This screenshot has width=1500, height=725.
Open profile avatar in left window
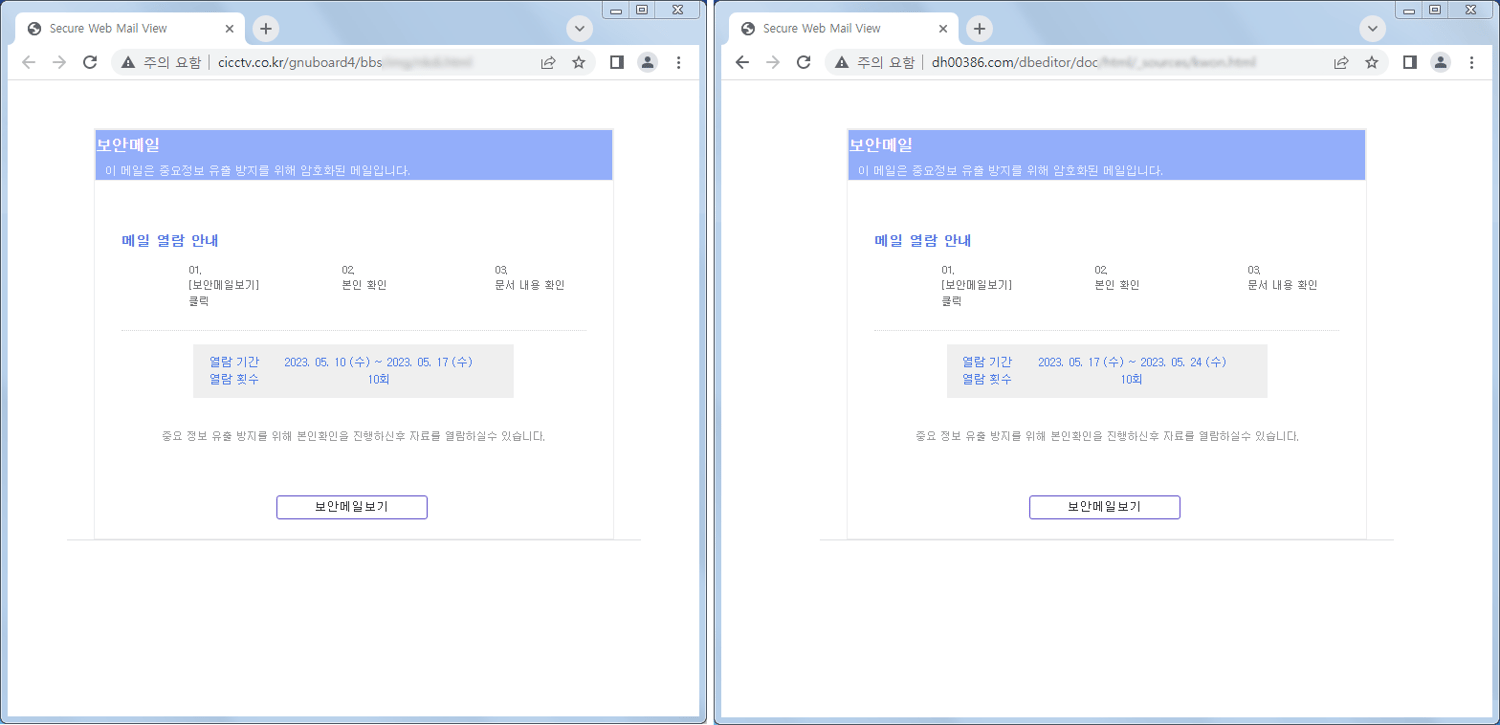coord(648,62)
